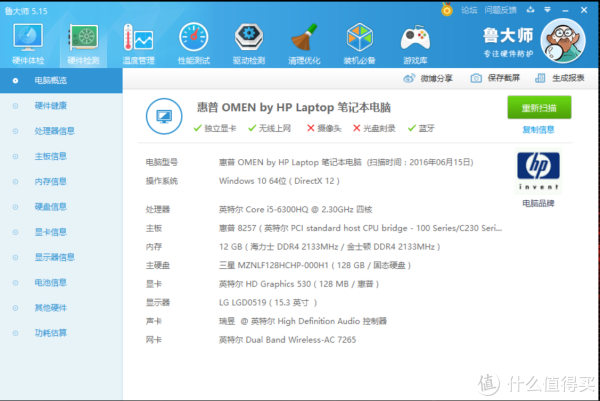Launch 性能测试 performance test gauge icon
This screenshot has width=600, height=401.
194,37
